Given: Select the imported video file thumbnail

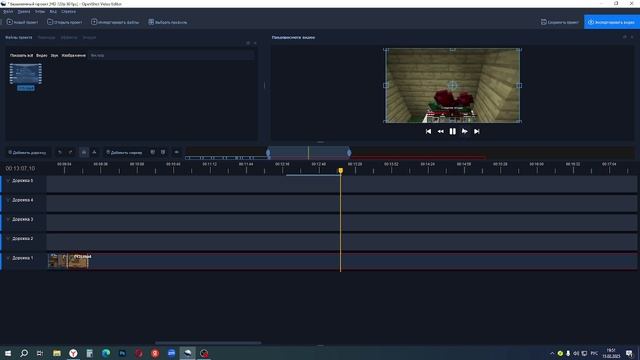Looking at the screenshot, I should pos(26,76).
